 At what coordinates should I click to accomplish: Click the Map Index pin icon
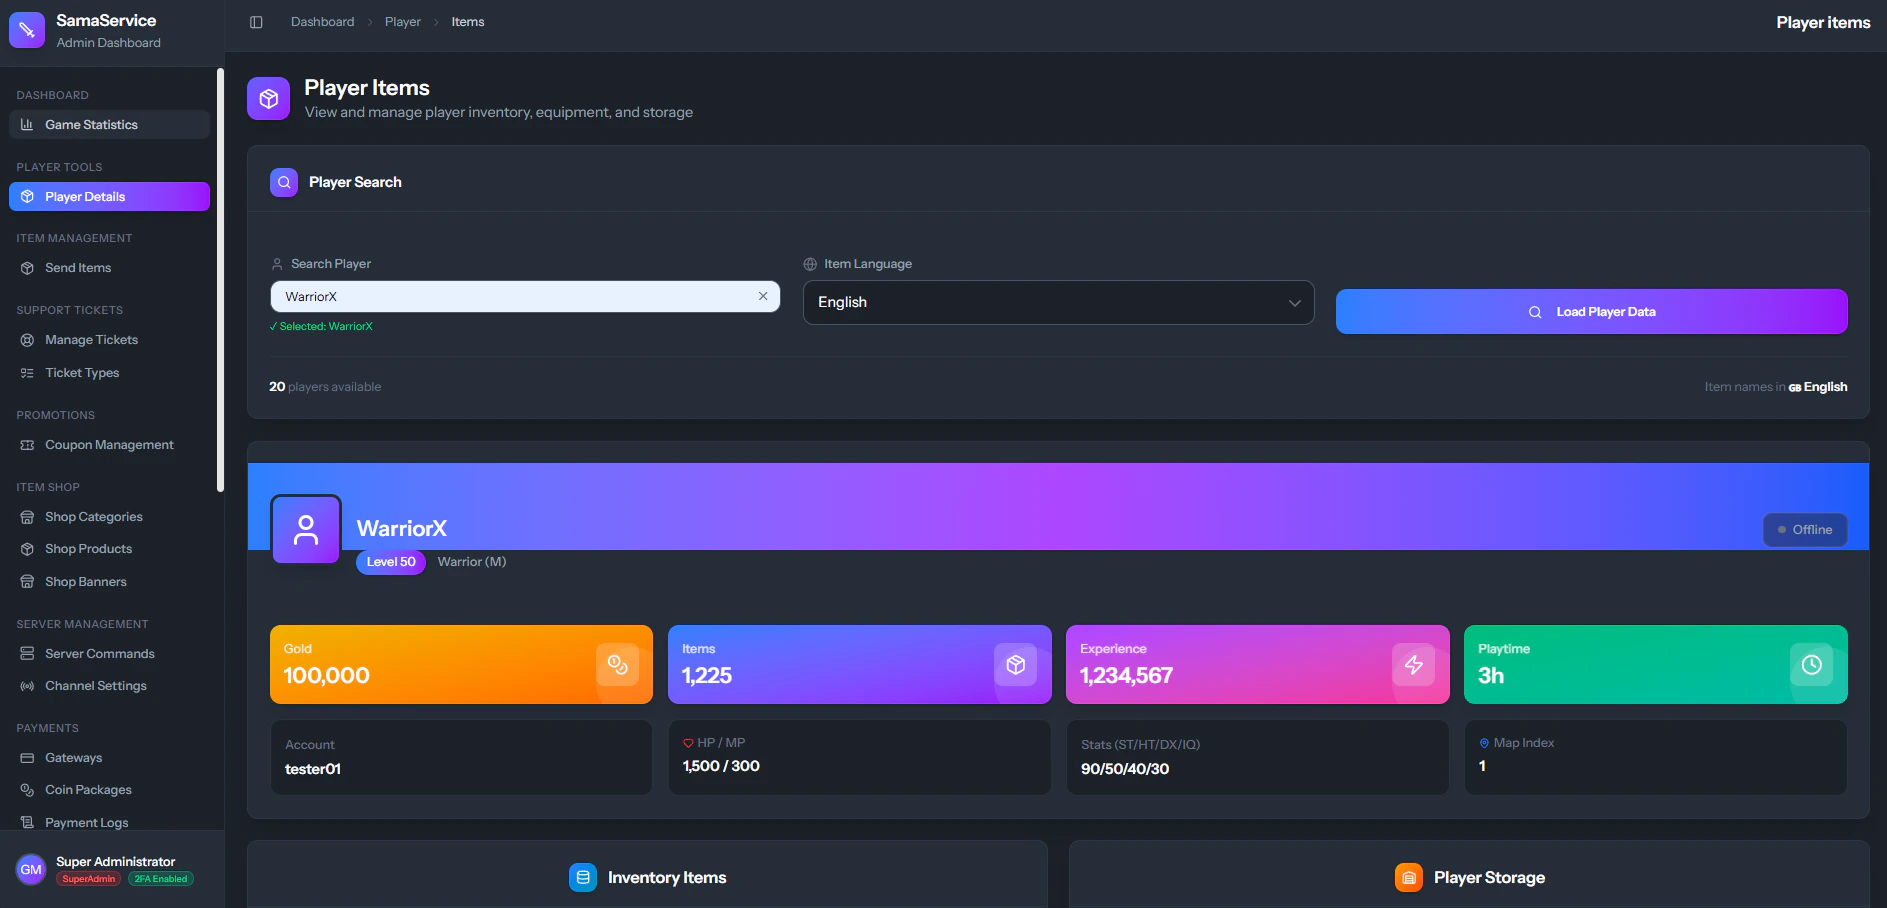coord(1484,743)
